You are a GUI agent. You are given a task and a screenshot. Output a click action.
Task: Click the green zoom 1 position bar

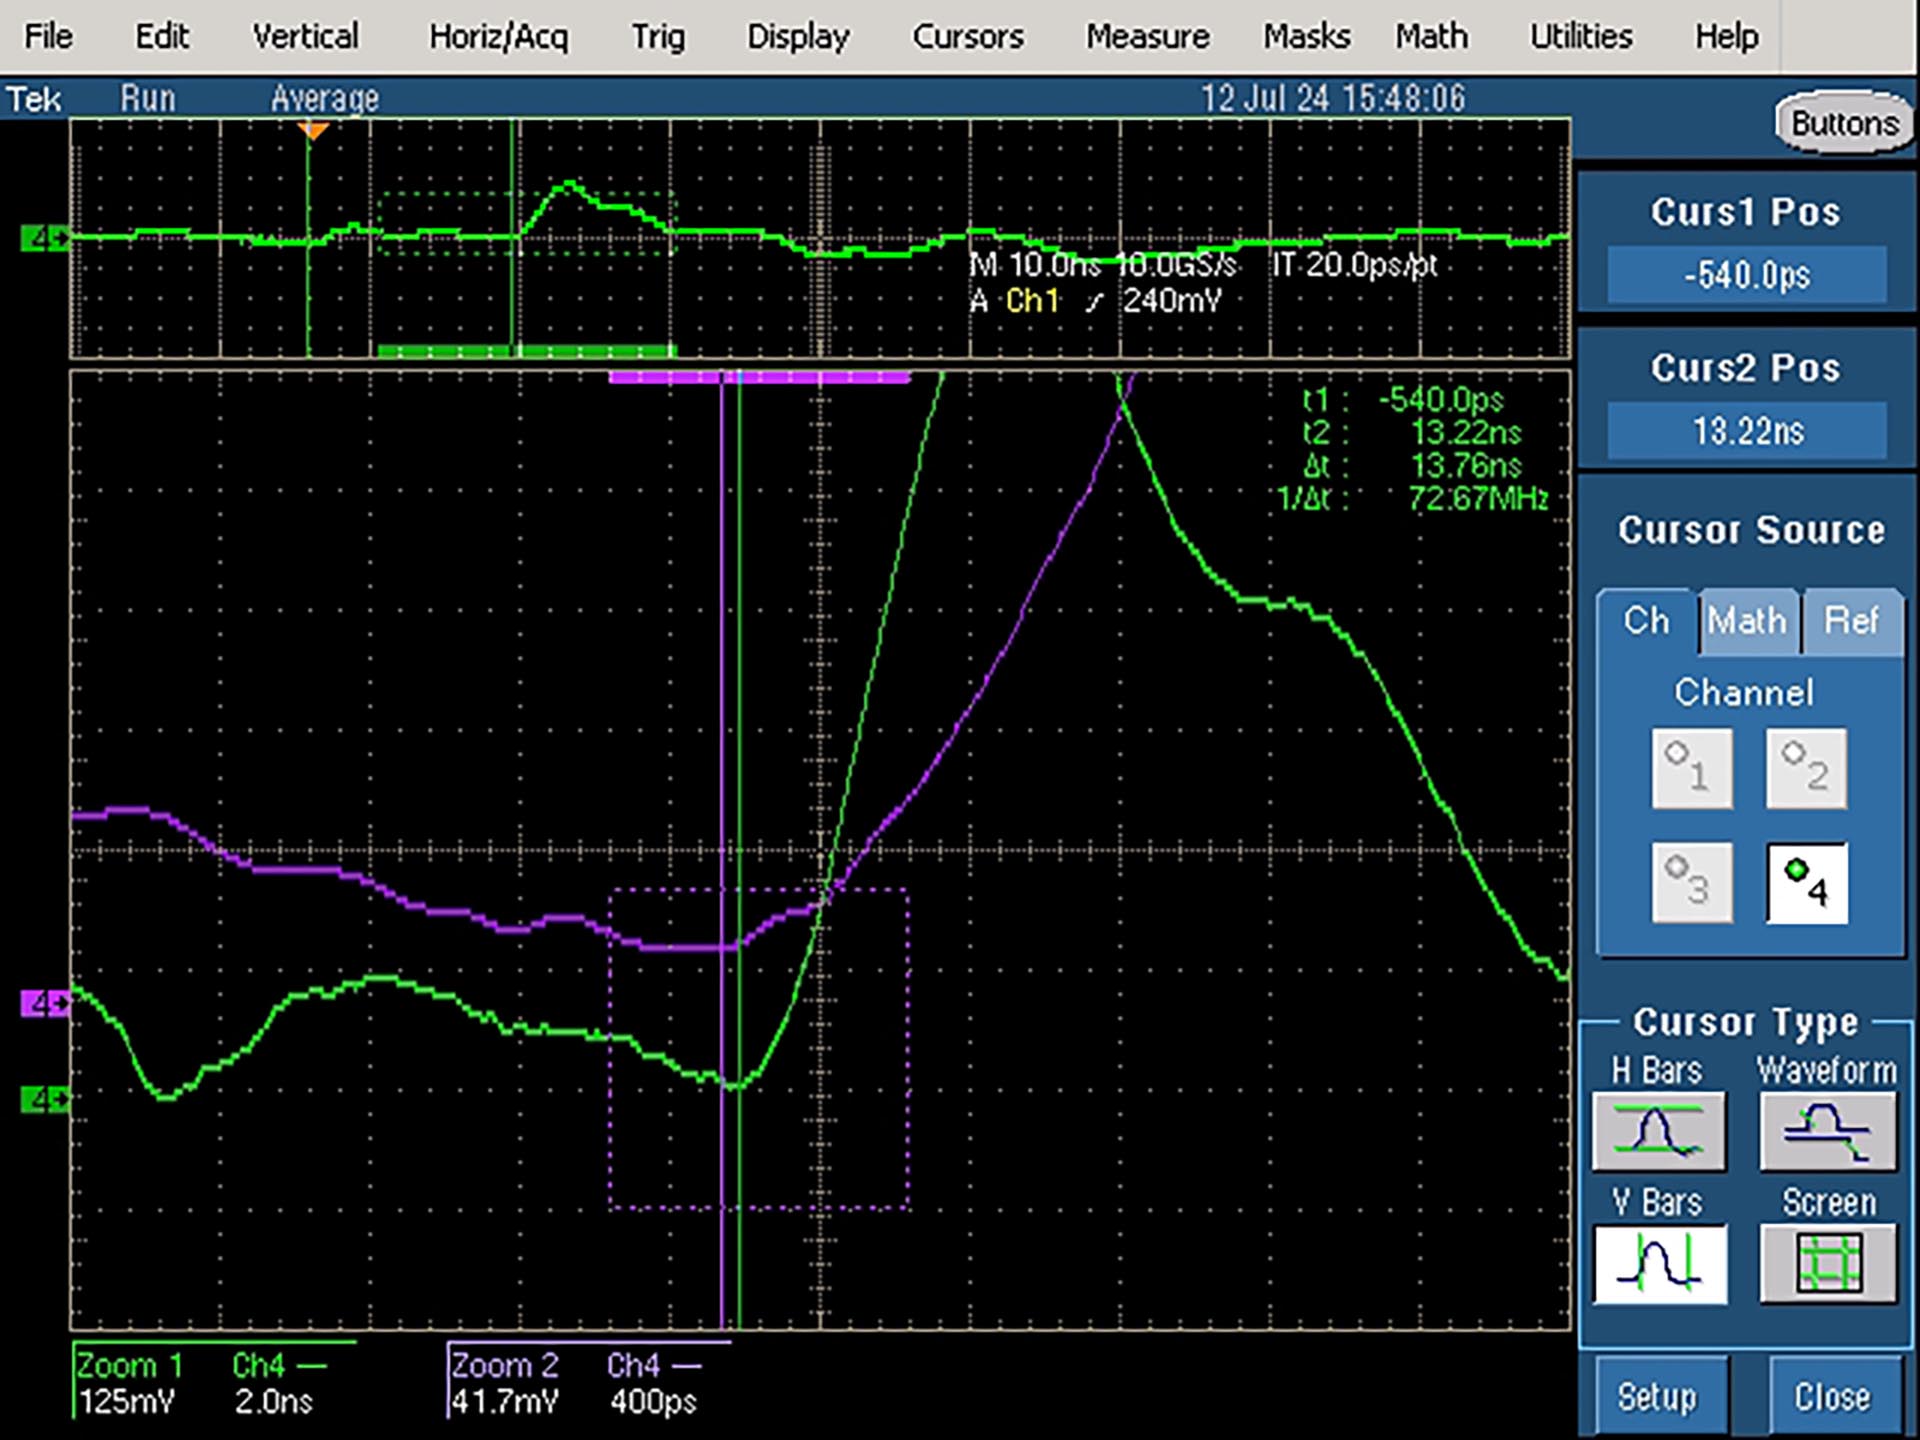pyautogui.click(x=527, y=351)
